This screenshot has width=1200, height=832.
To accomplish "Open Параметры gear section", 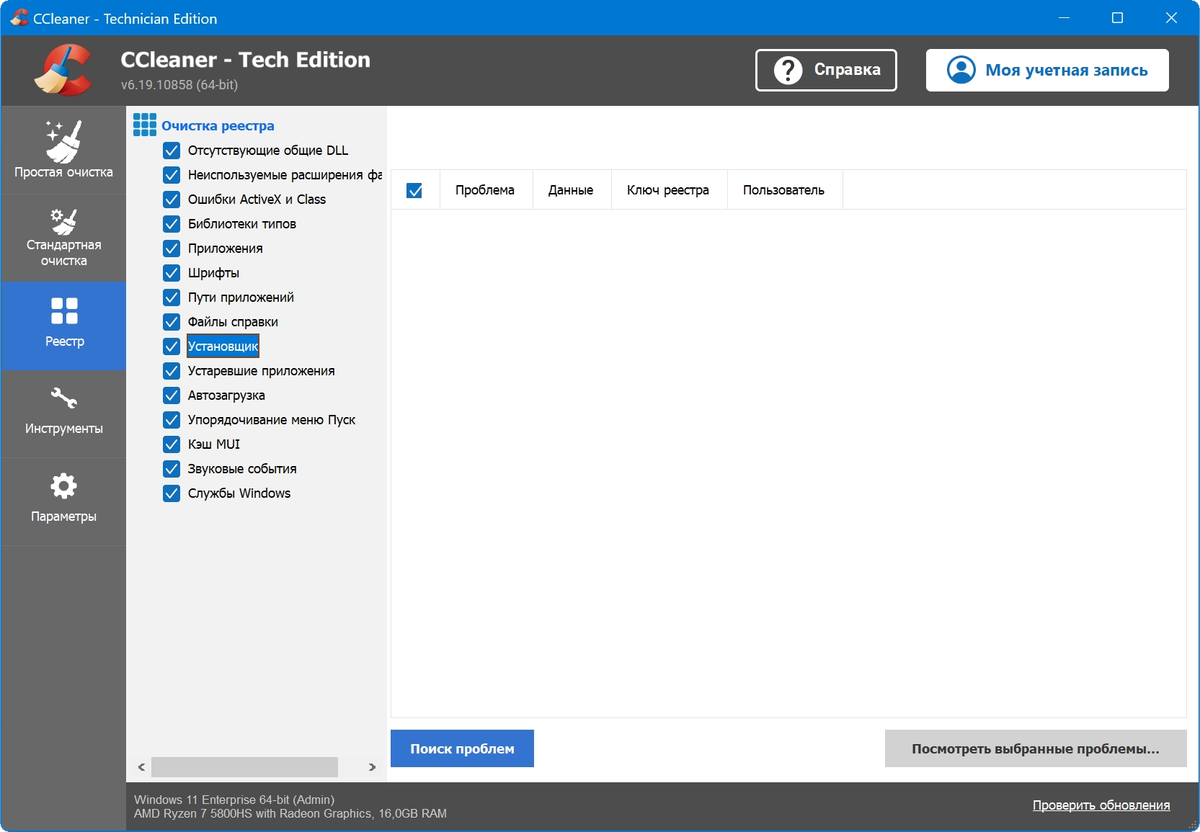I will pyautogui.click(x=64, y=502).
